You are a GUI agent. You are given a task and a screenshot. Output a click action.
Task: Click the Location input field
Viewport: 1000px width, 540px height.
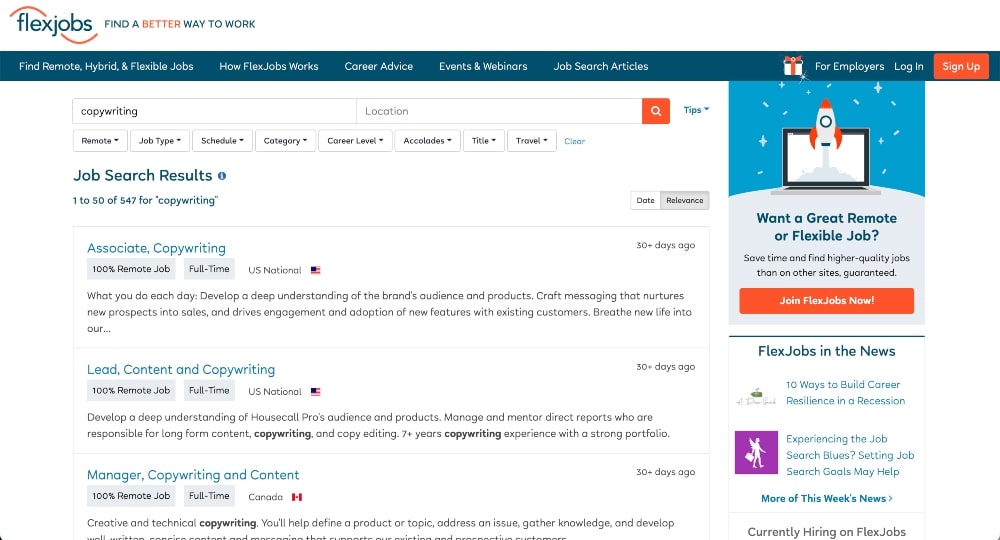click(498, 111)
